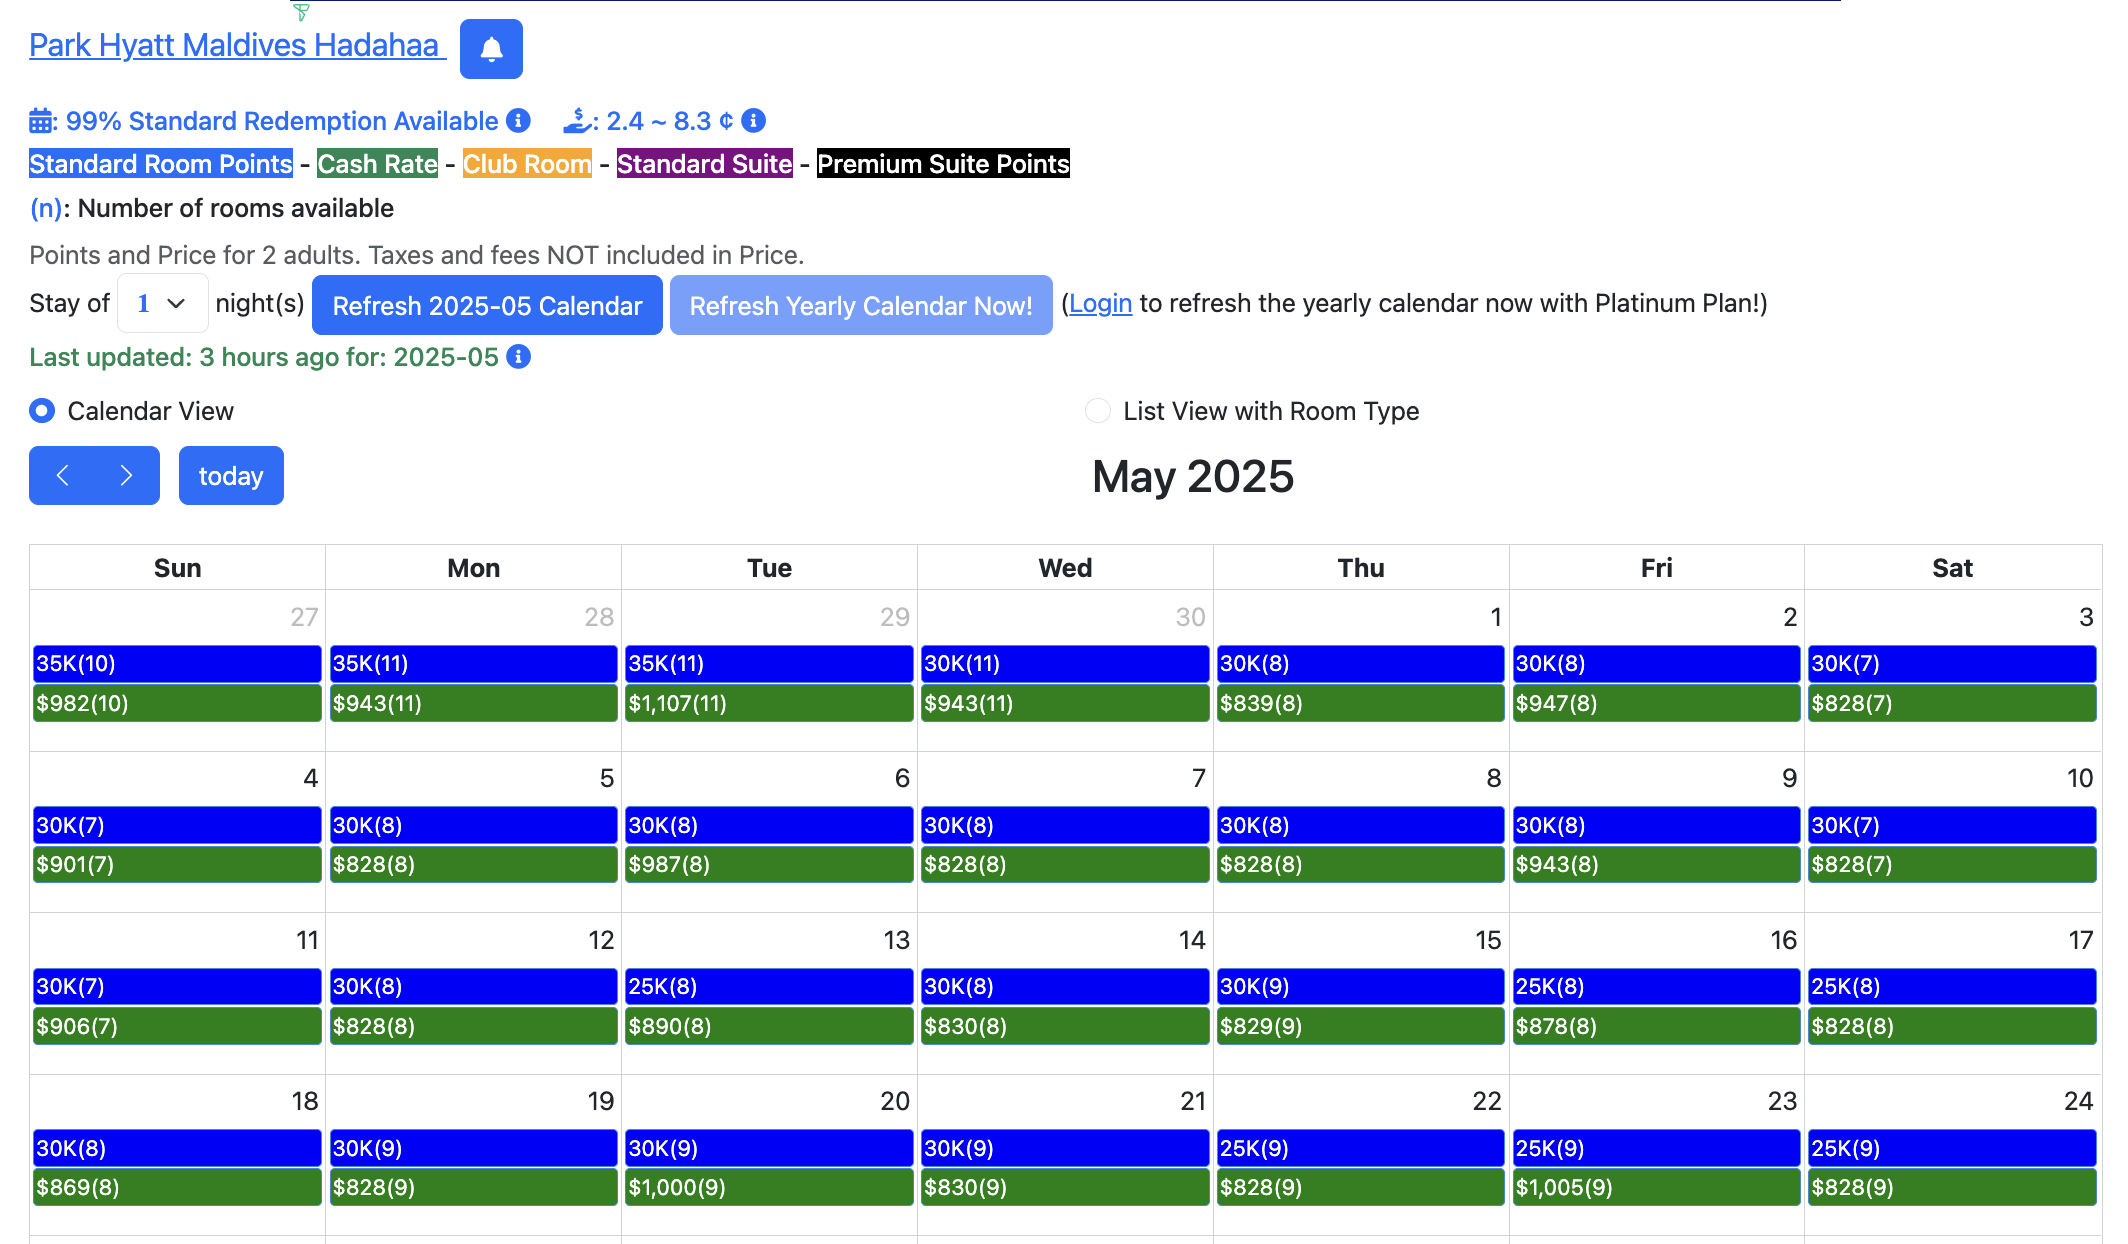The width and height of the screenshot is (2128, 1244).
Task: Click the Wed column header
Action: pos(1065,568)
